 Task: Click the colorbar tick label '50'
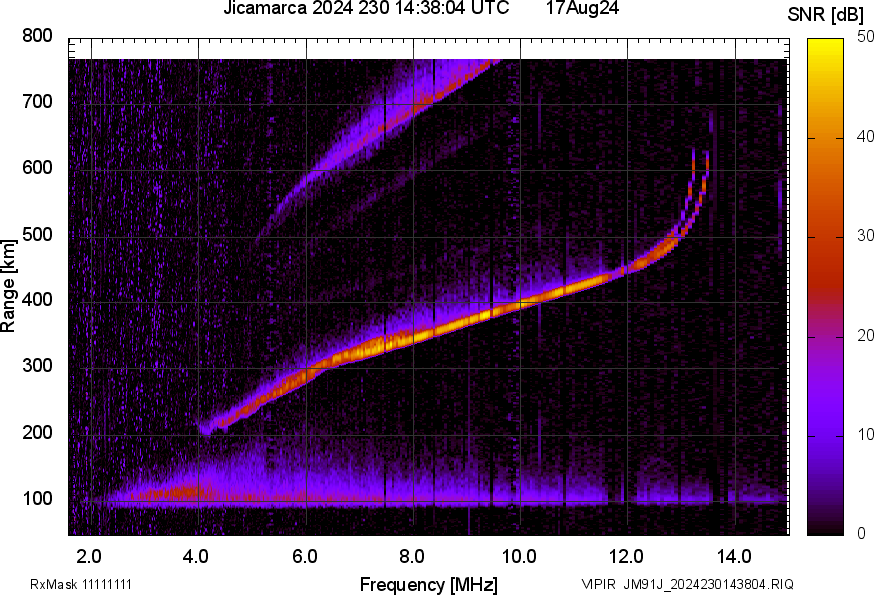click(865, 37)
